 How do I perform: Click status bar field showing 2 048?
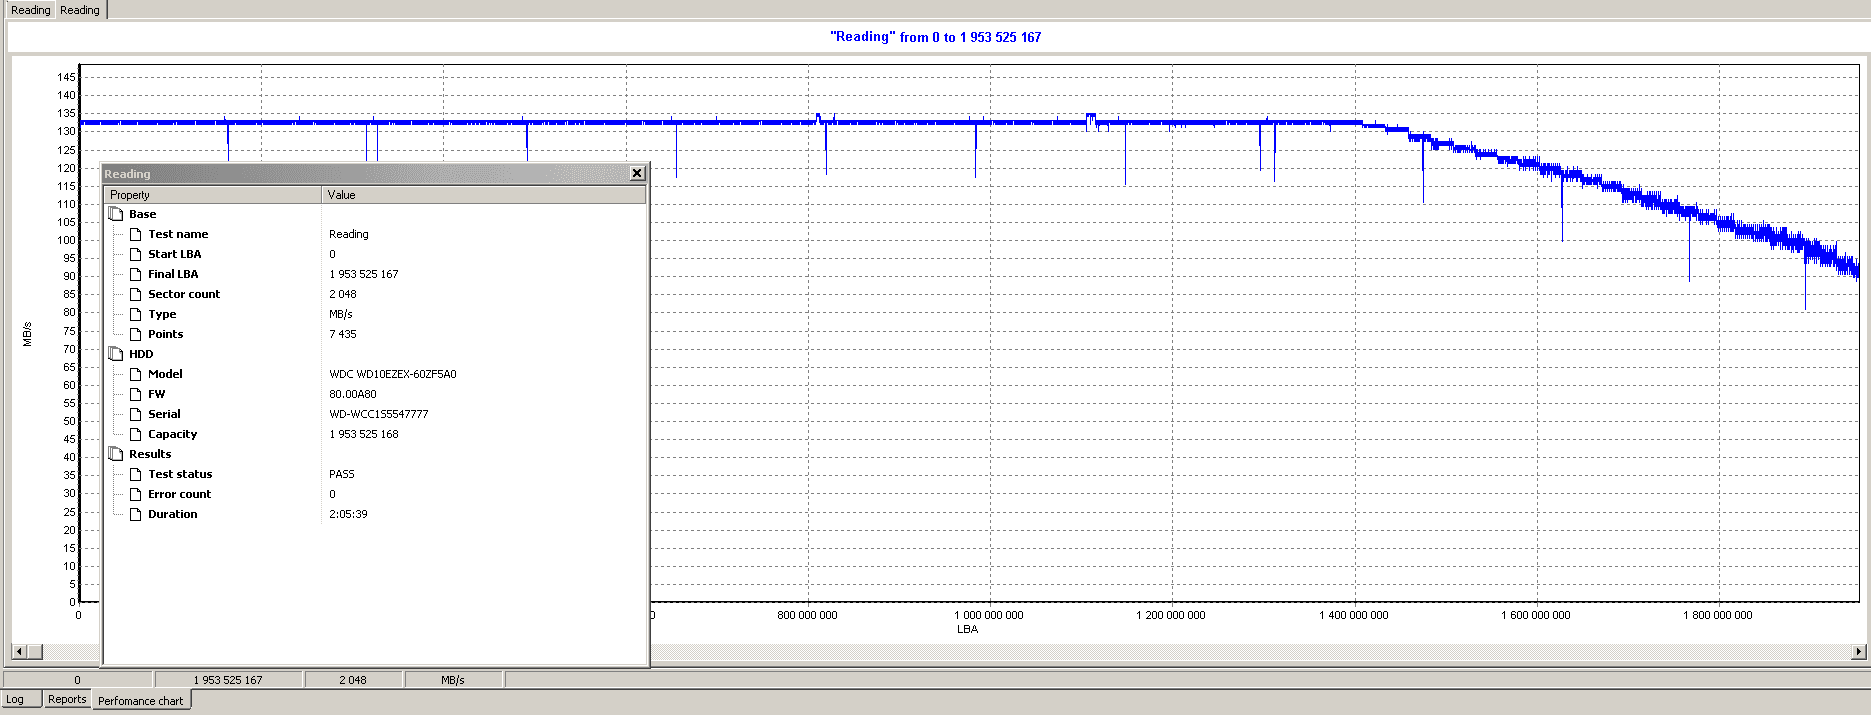tap(352, 680)
